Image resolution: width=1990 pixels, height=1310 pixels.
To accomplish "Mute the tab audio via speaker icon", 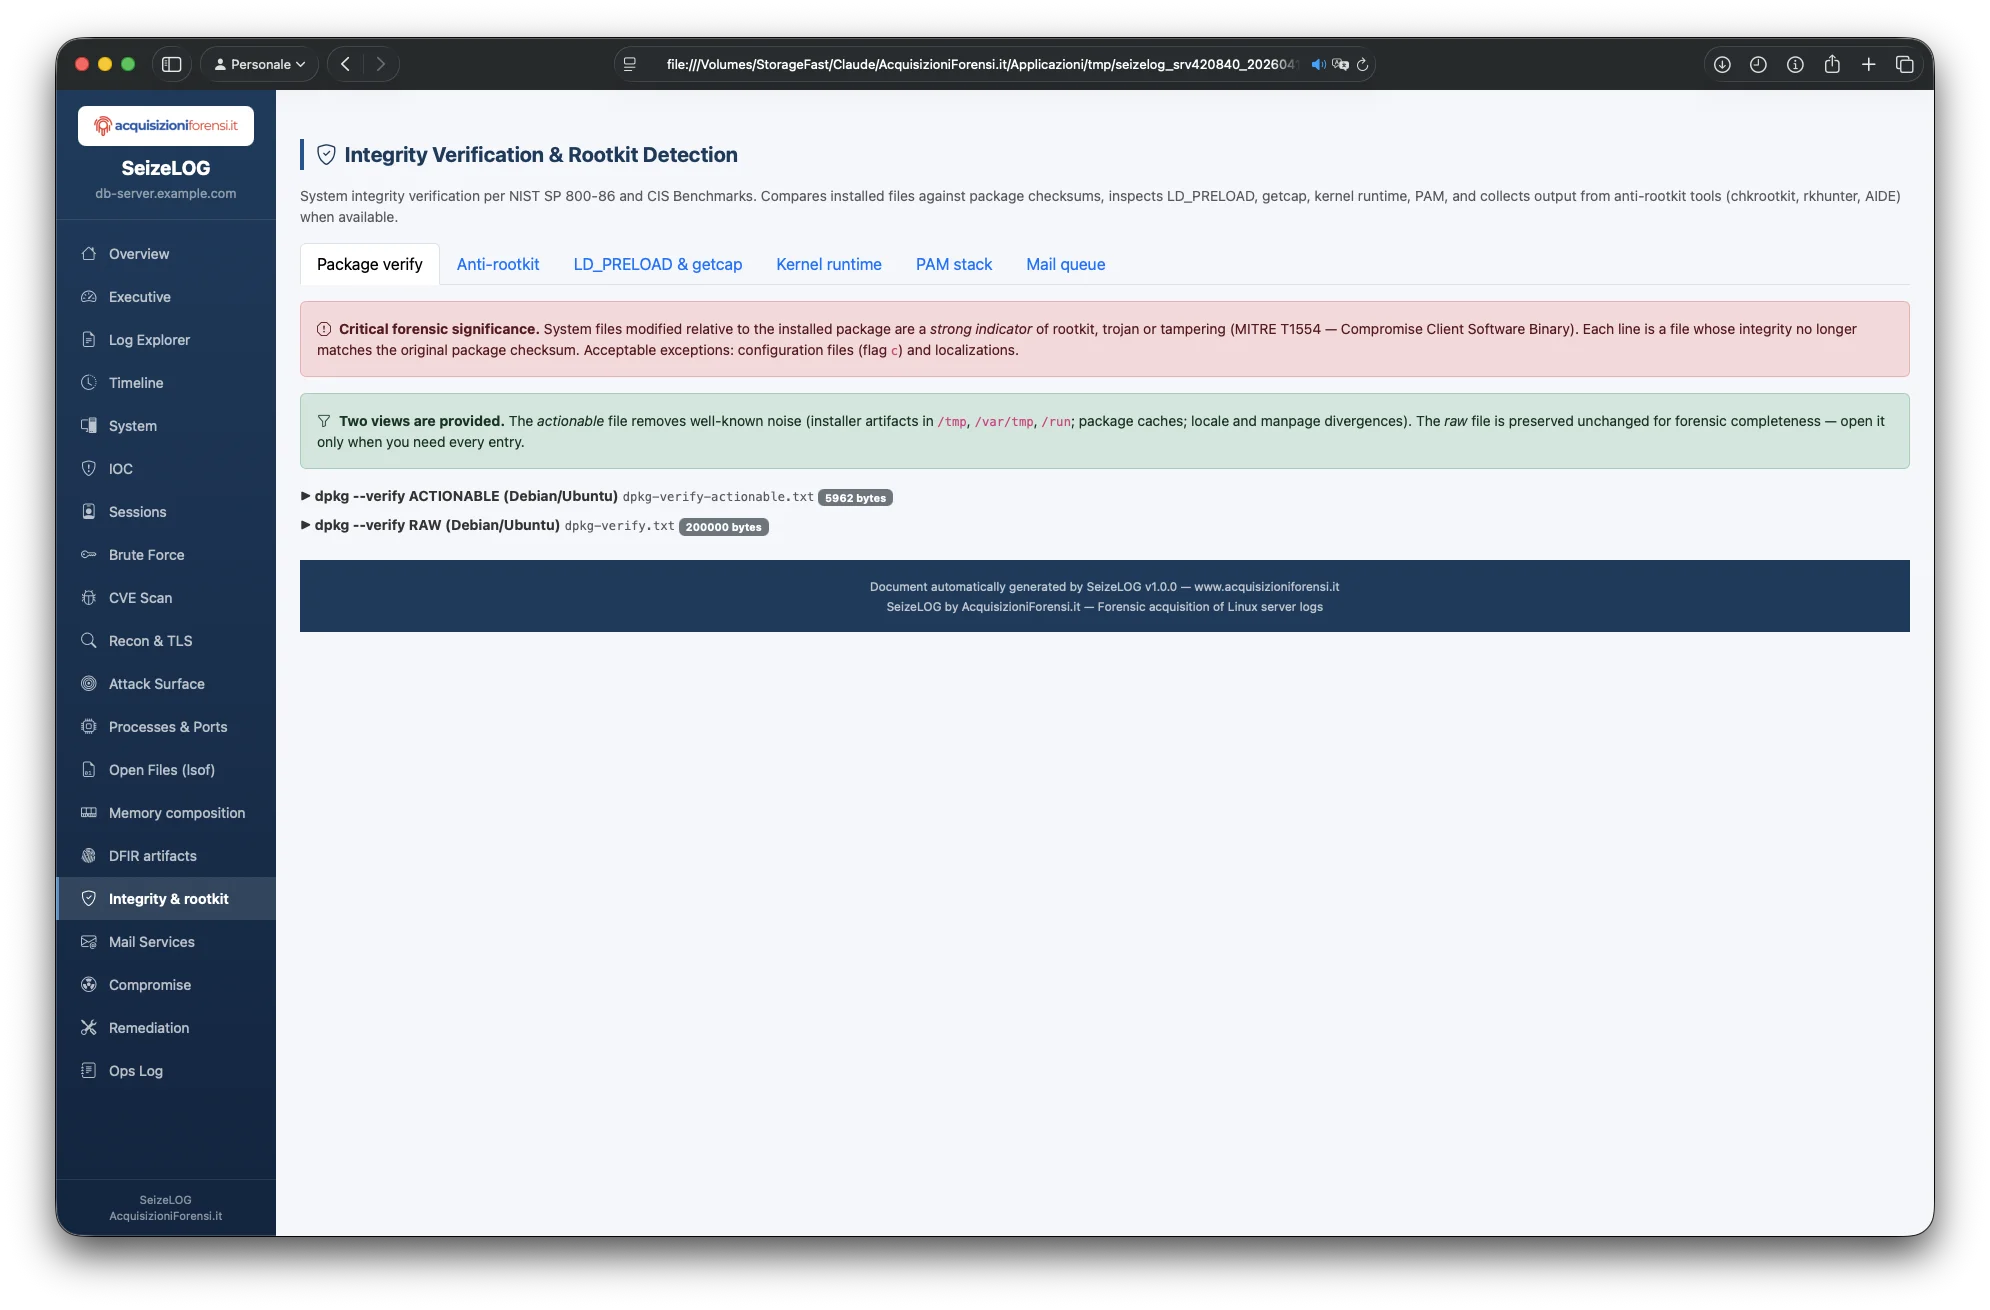I will [x=1316, y=64].
